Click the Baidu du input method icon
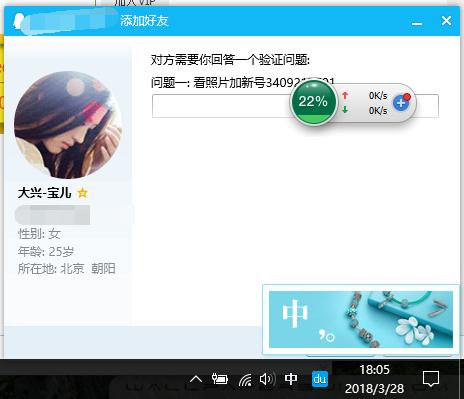This screenshot has width=464, height=399. click(x=320, y=379)
